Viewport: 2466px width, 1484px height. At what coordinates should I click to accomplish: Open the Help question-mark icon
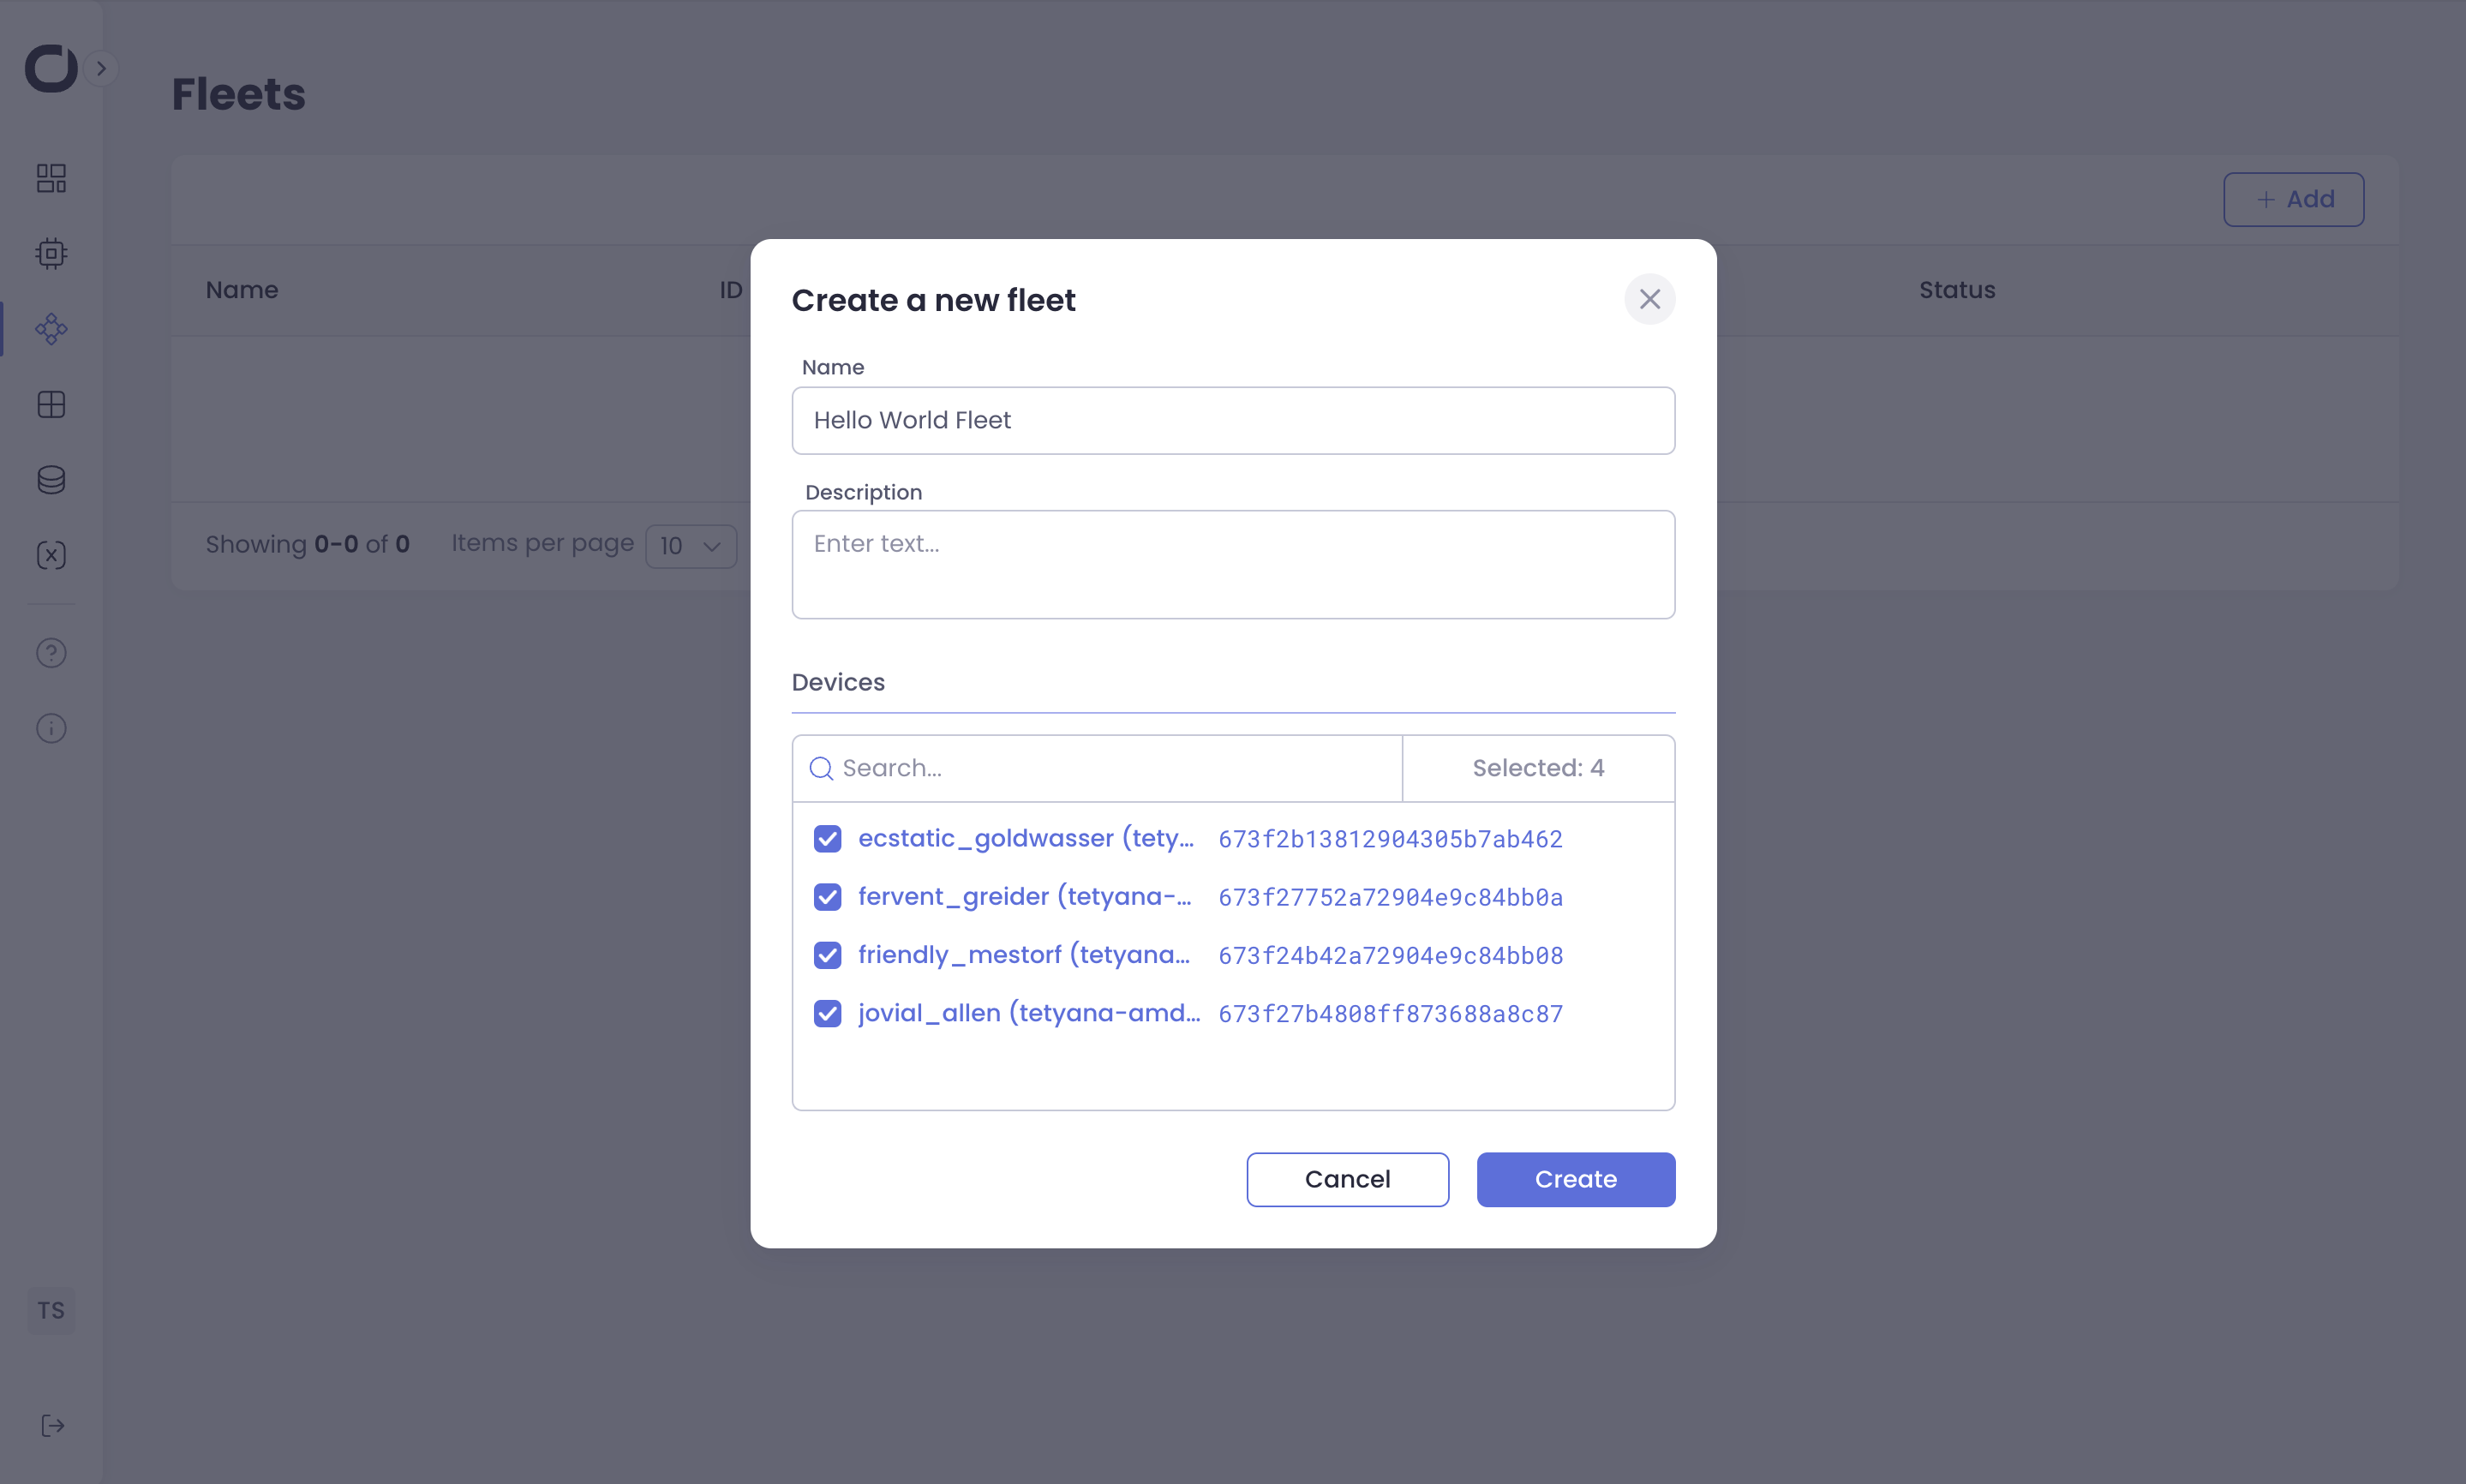coord(50,653)
